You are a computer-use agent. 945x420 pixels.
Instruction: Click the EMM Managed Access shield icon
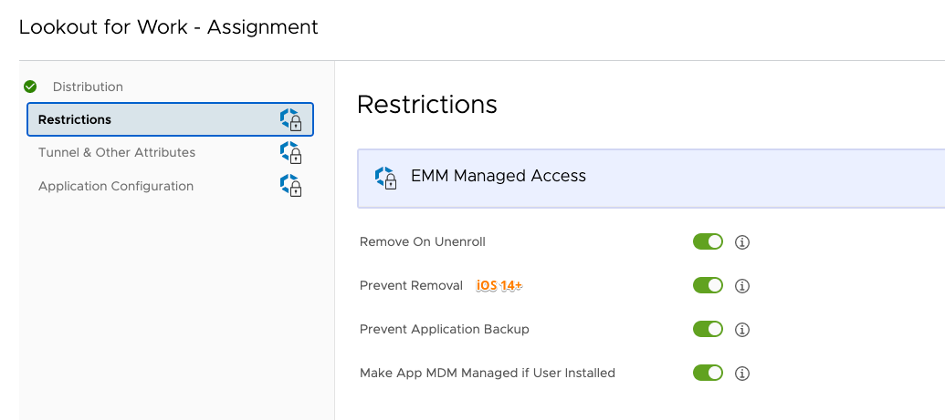(386, 177)
